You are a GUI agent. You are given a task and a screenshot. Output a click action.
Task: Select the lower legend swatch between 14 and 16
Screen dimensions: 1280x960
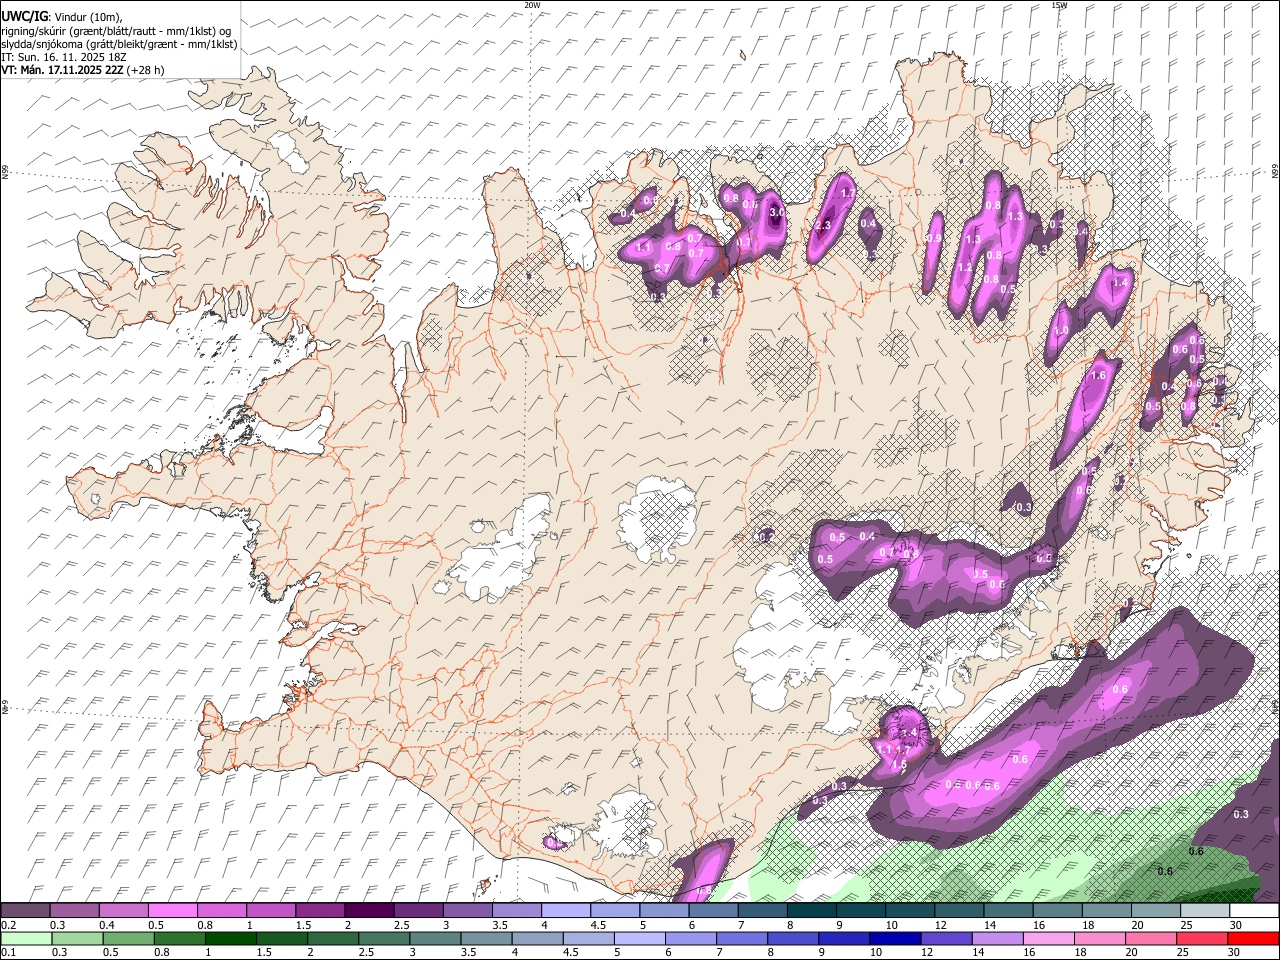coord(997,939)
